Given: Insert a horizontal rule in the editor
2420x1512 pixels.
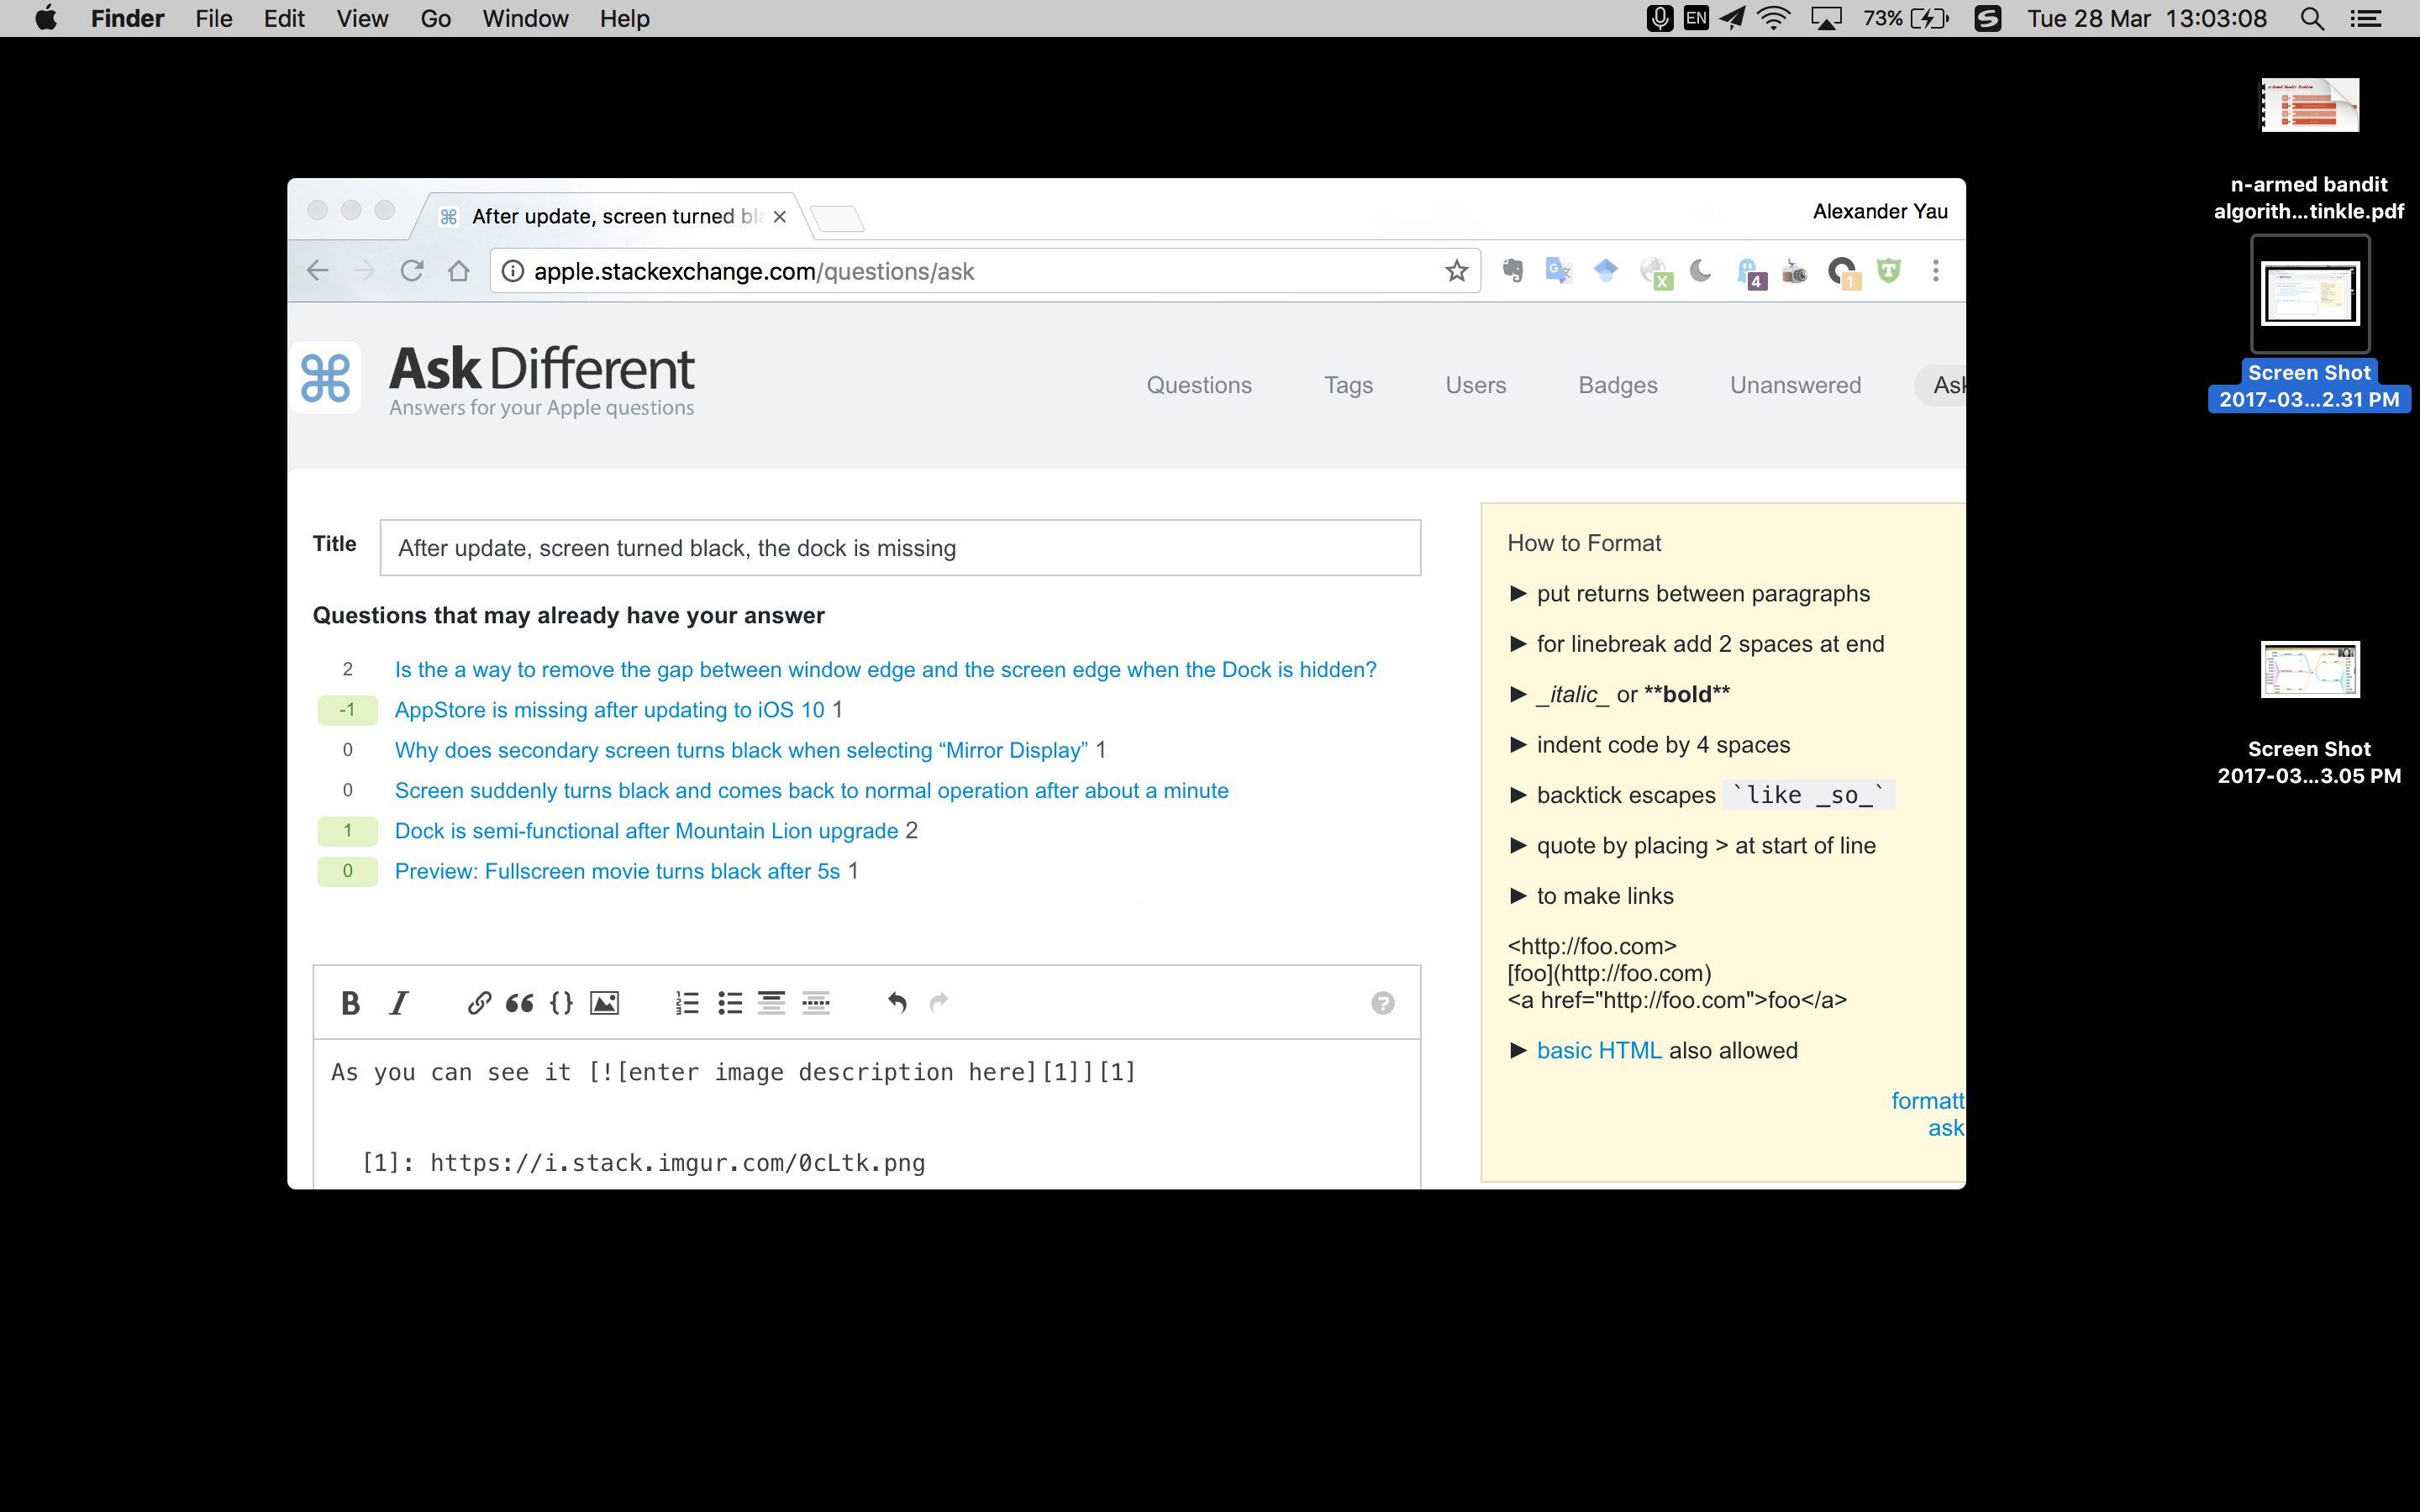Looking at the screenshot, I should [x=816, y=1003].
